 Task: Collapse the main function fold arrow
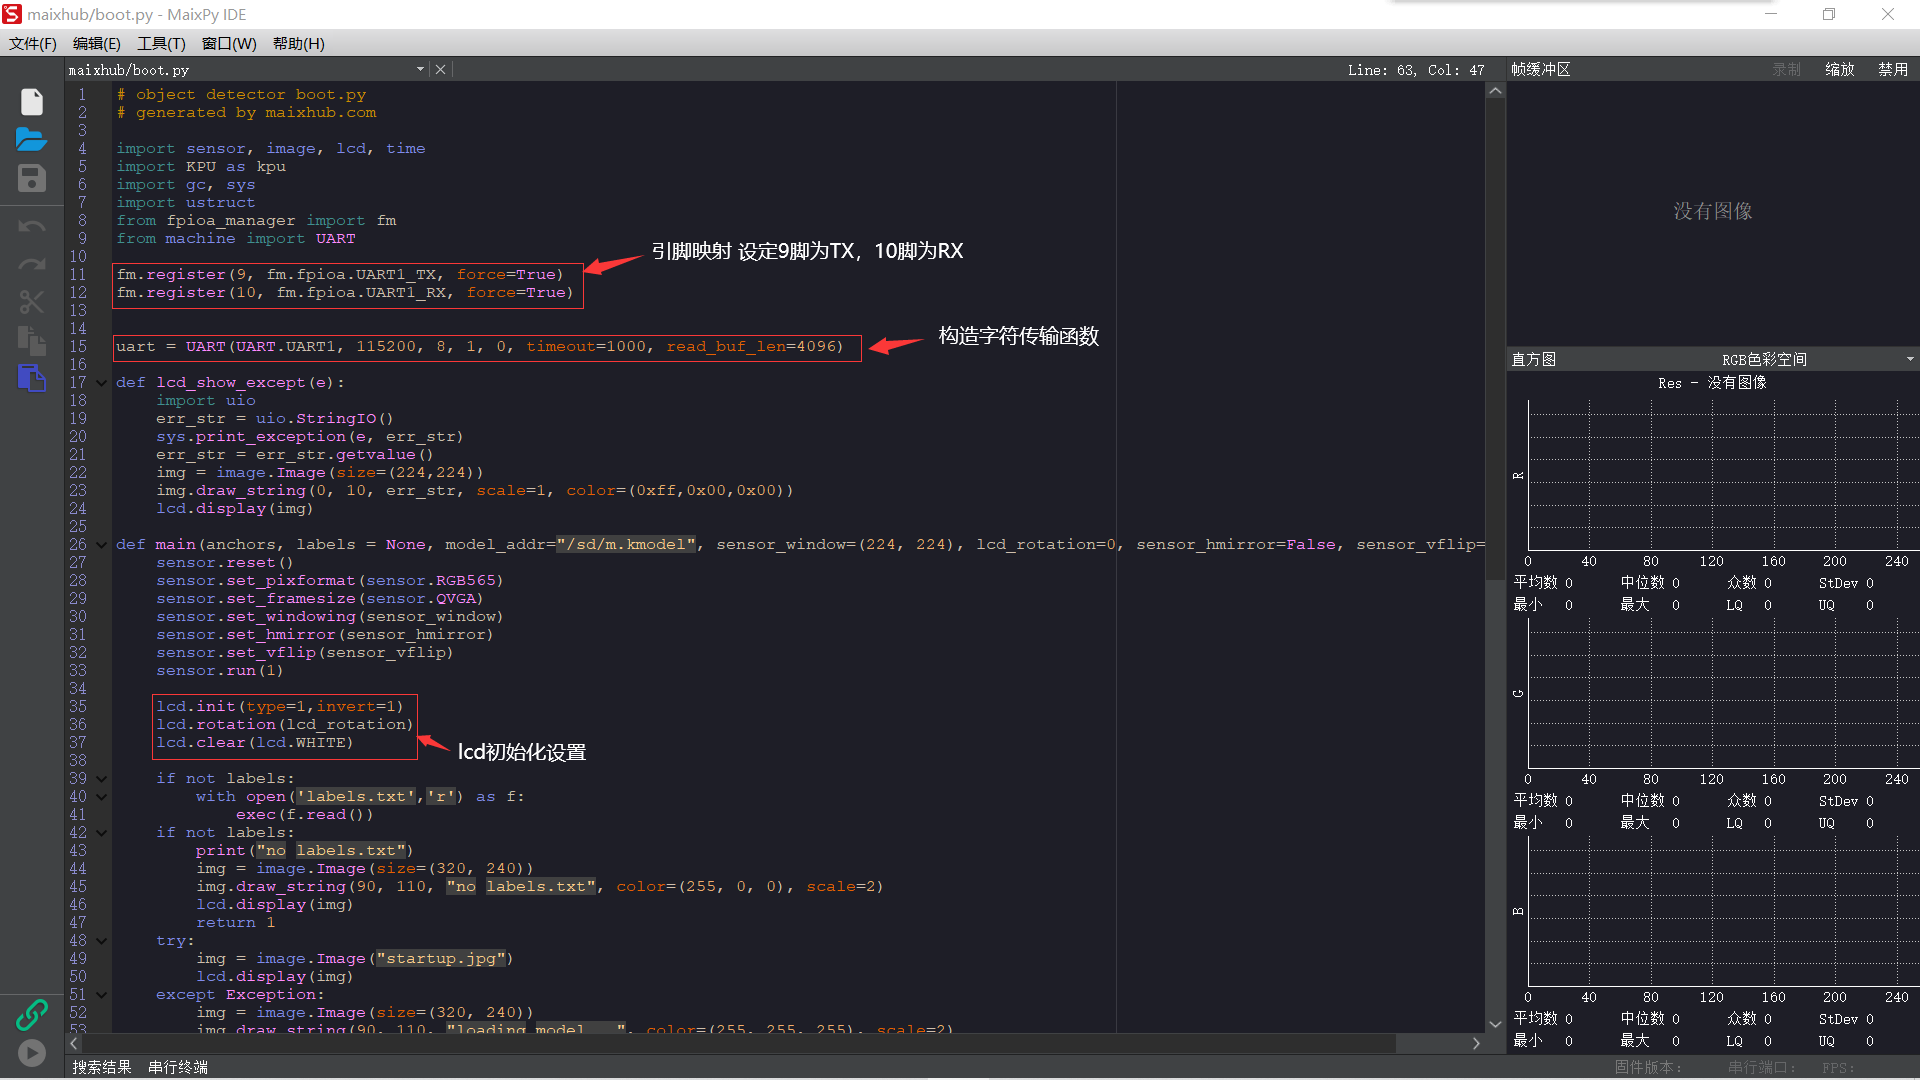click(102, 544)
